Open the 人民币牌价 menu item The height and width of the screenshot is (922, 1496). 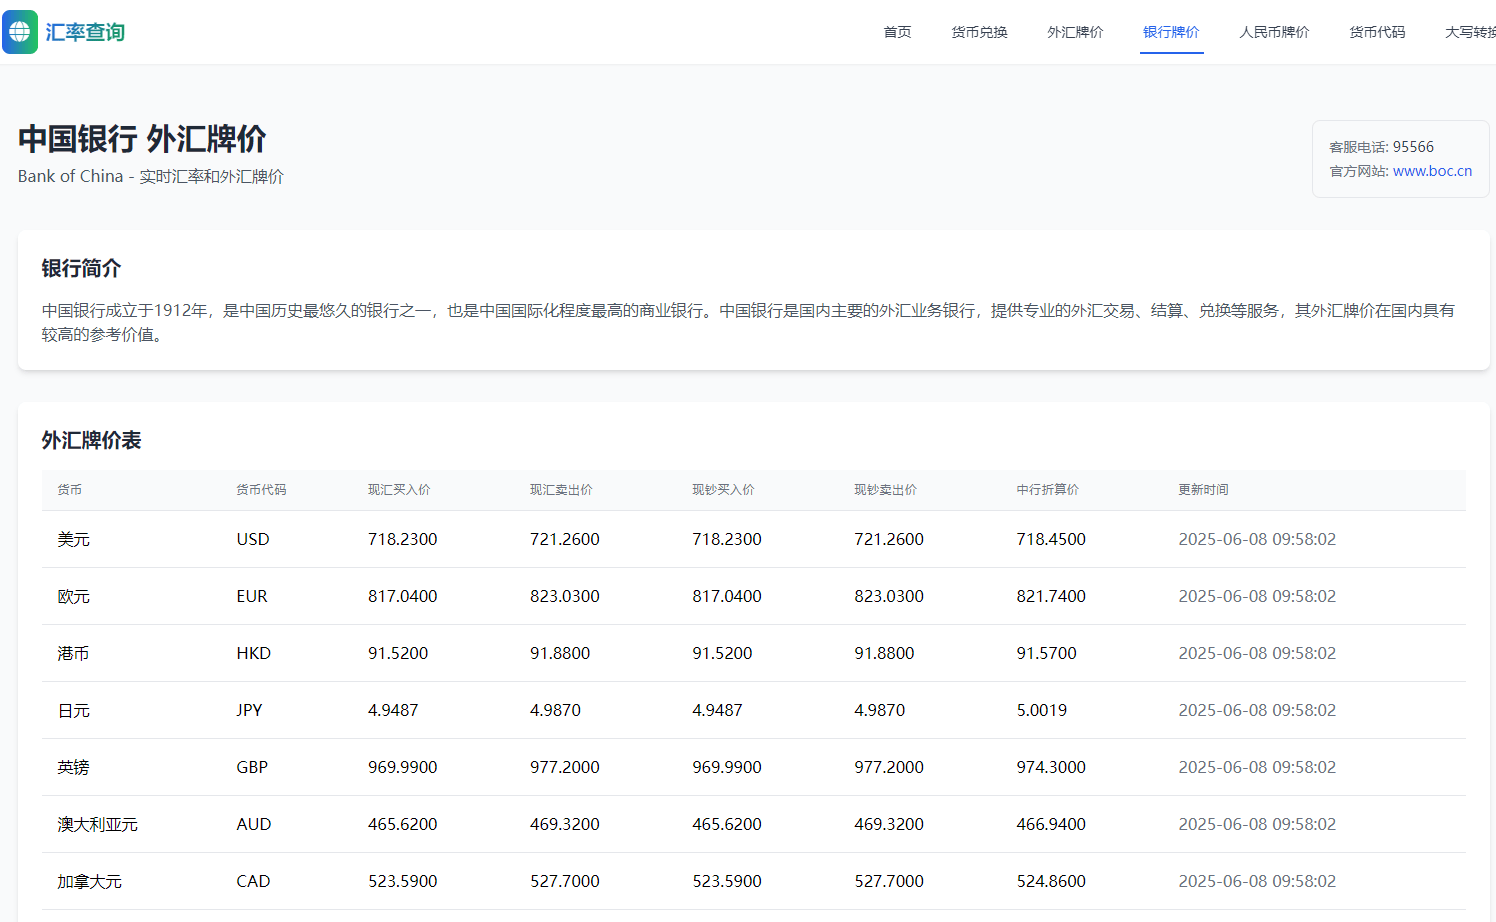1274,32
